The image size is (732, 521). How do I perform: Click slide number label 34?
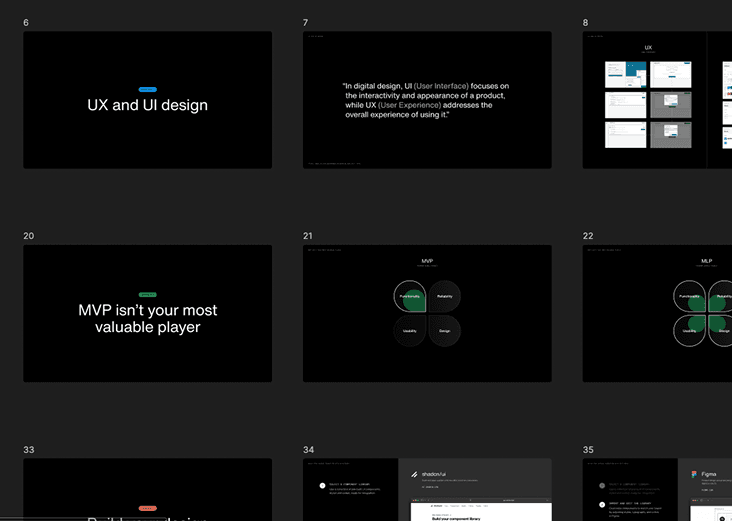pyautogui.click(x=308, y=450)
